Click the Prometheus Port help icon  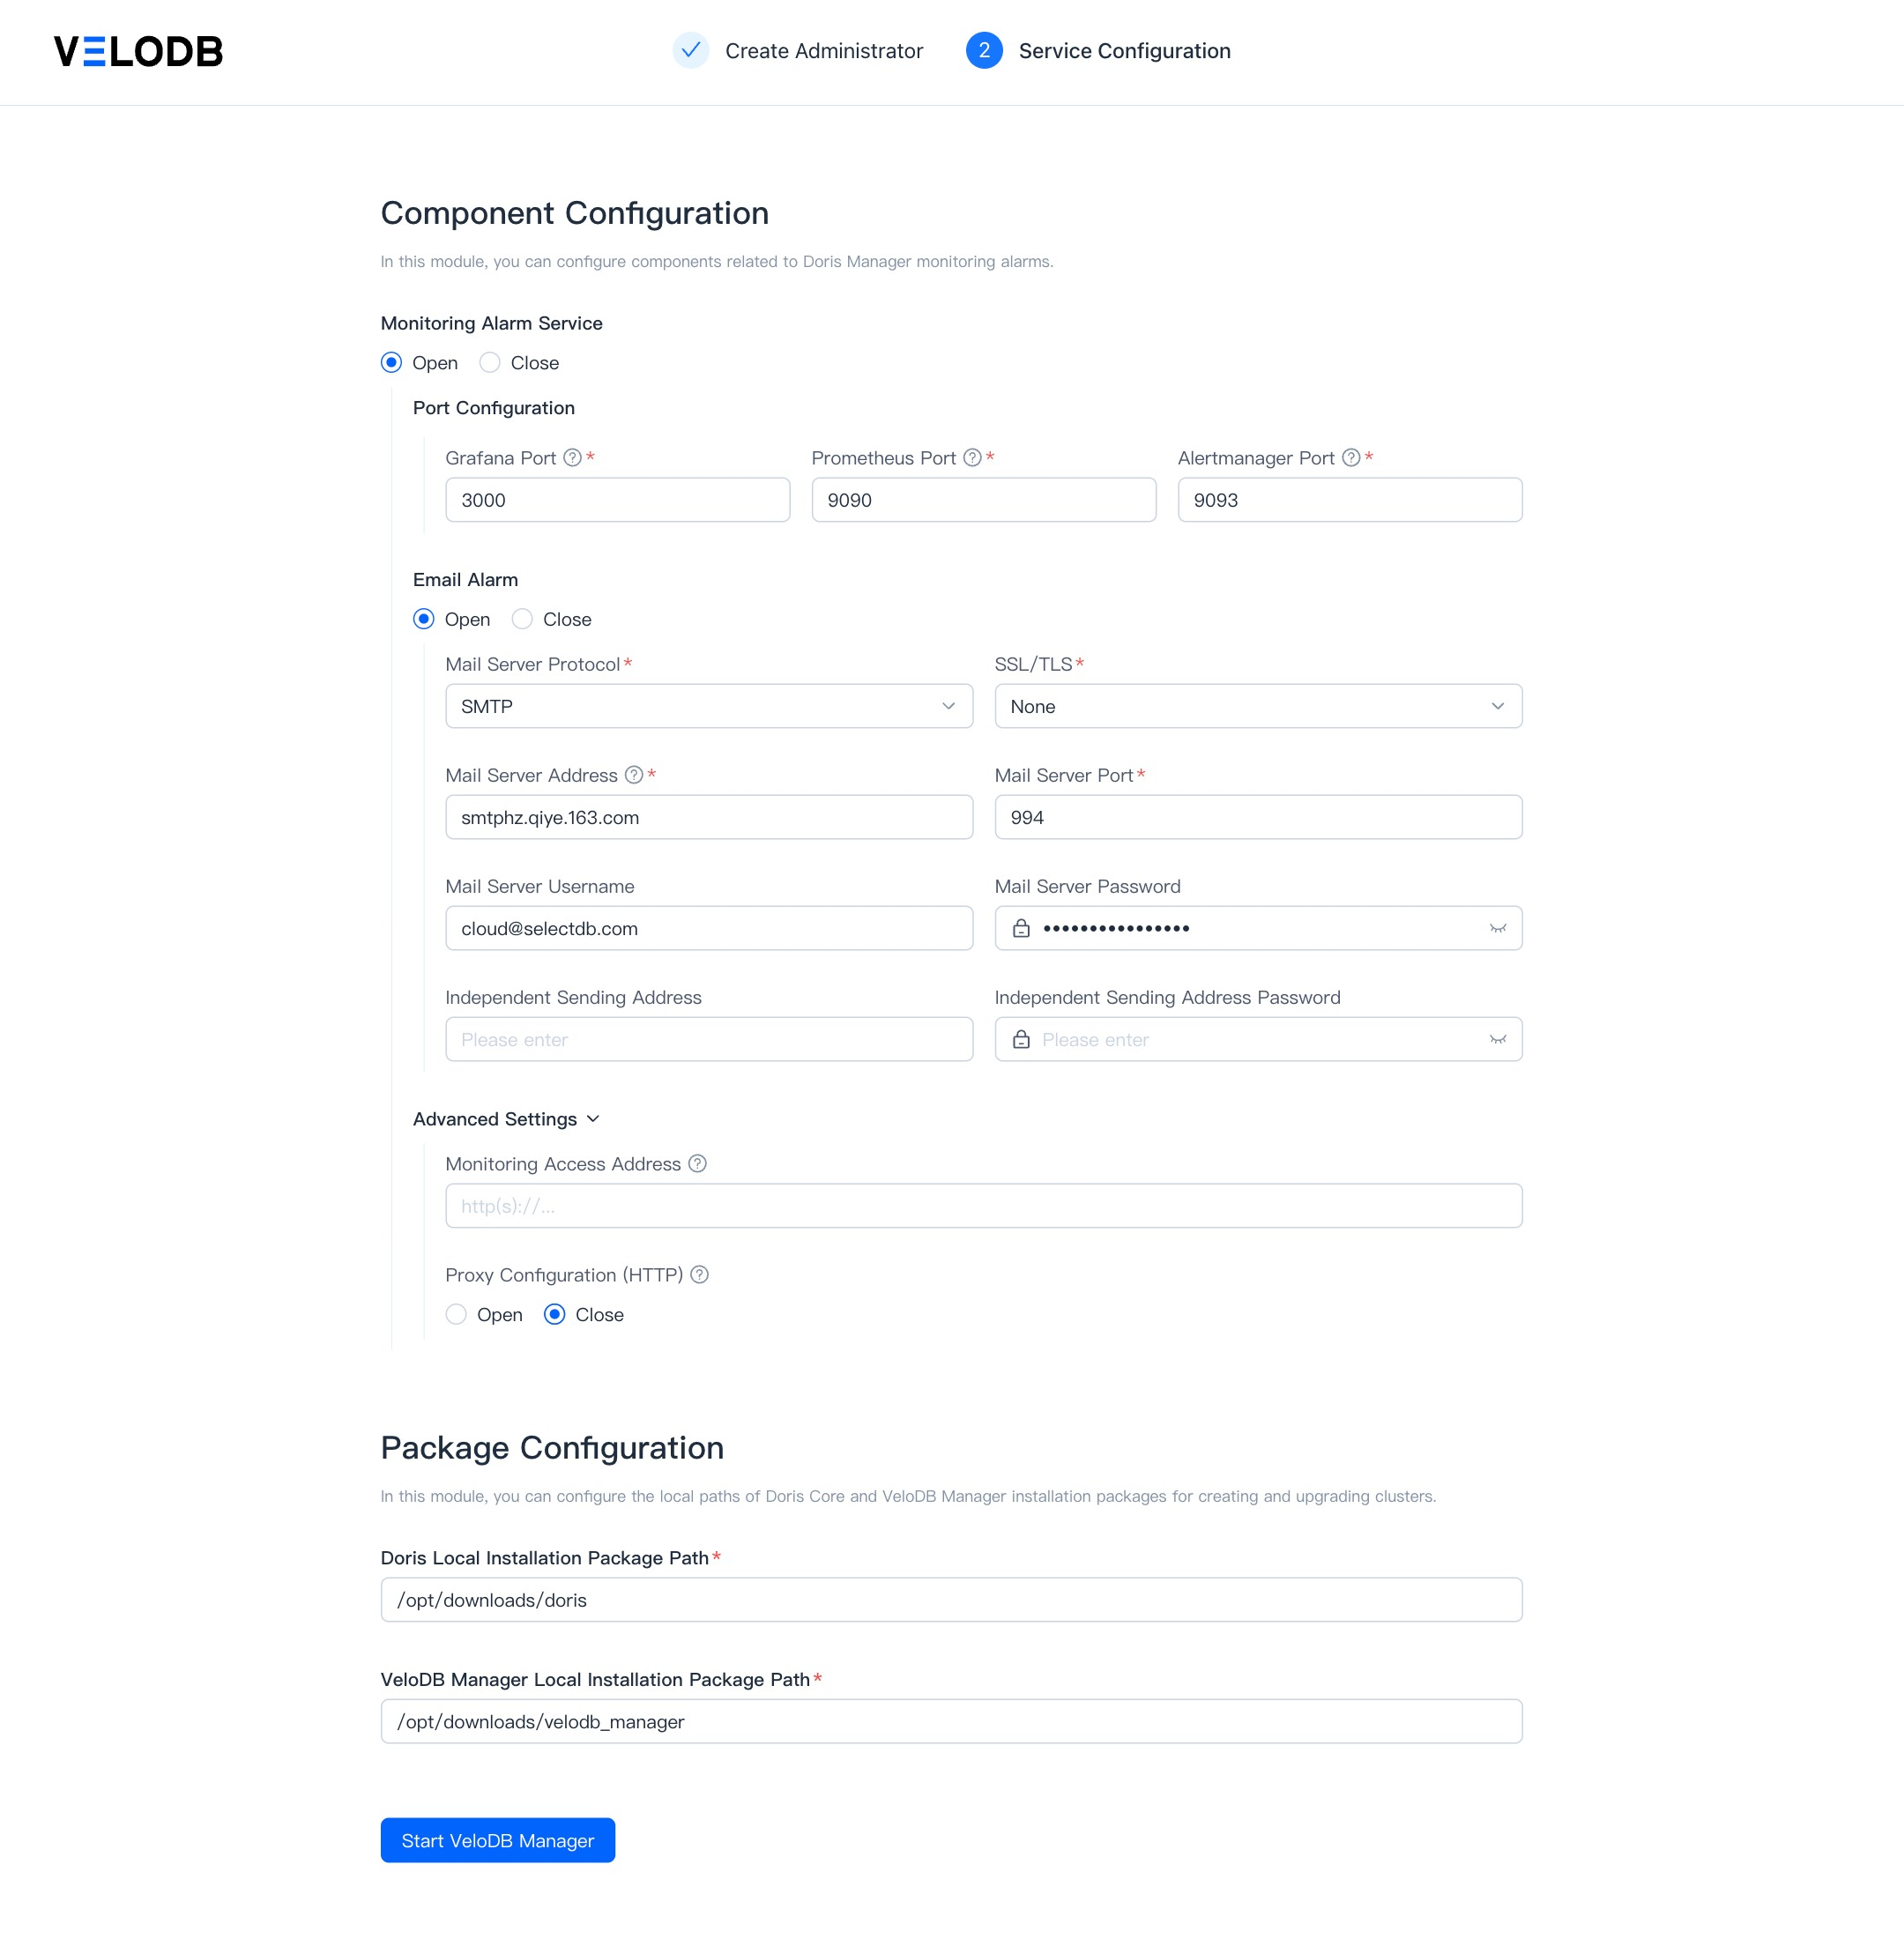[x=972, y=458]
